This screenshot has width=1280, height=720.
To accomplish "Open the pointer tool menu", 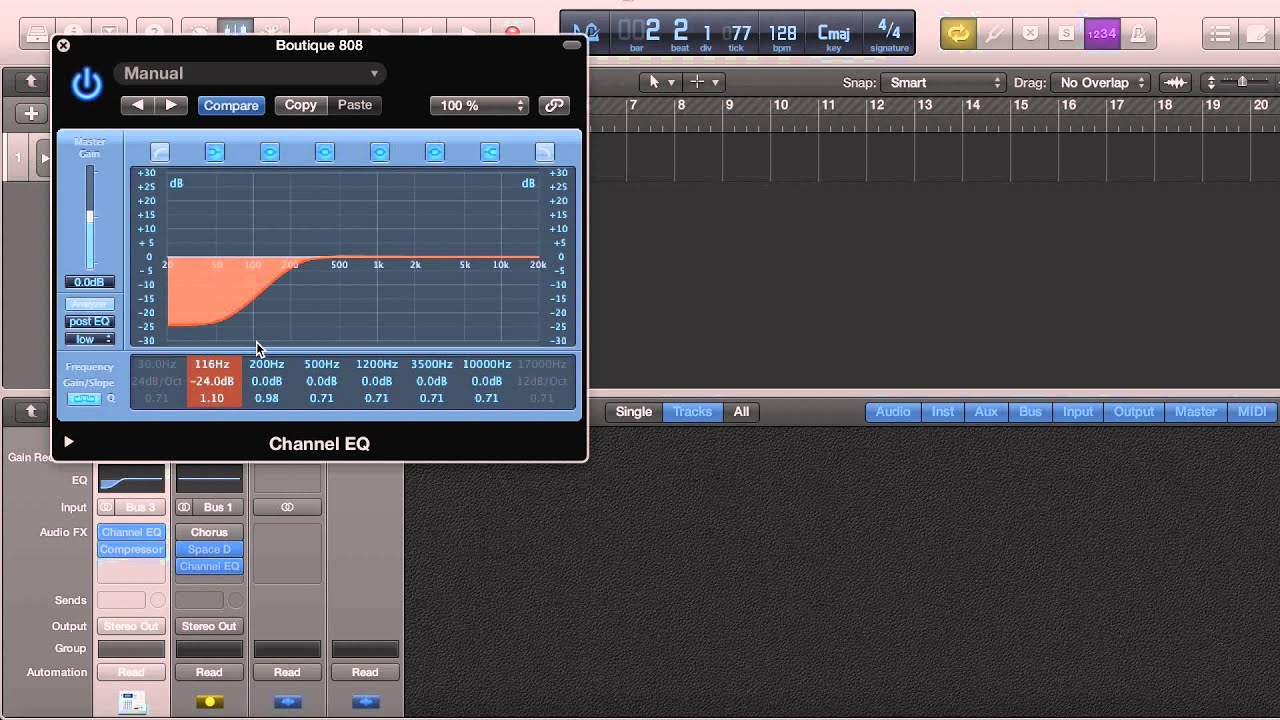I will coord(660,82).
